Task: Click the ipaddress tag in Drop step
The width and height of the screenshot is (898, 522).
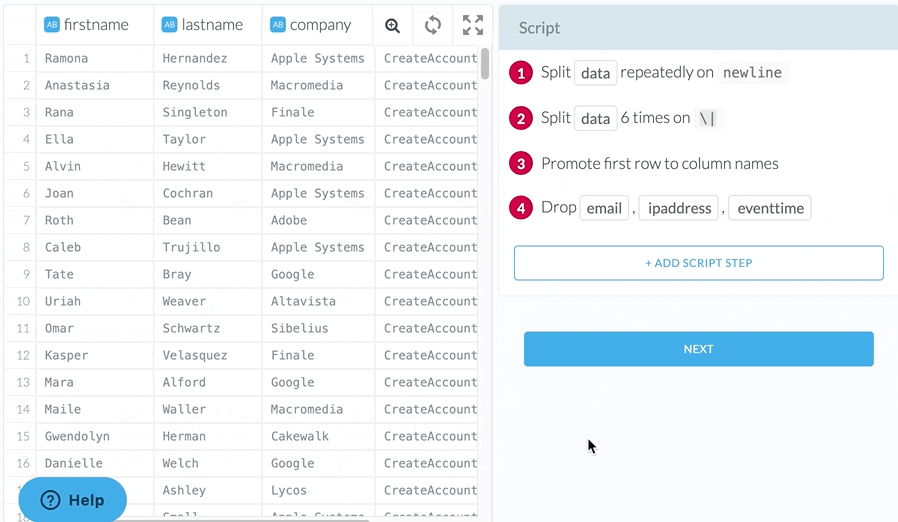Action: click(x=679, y=208)
